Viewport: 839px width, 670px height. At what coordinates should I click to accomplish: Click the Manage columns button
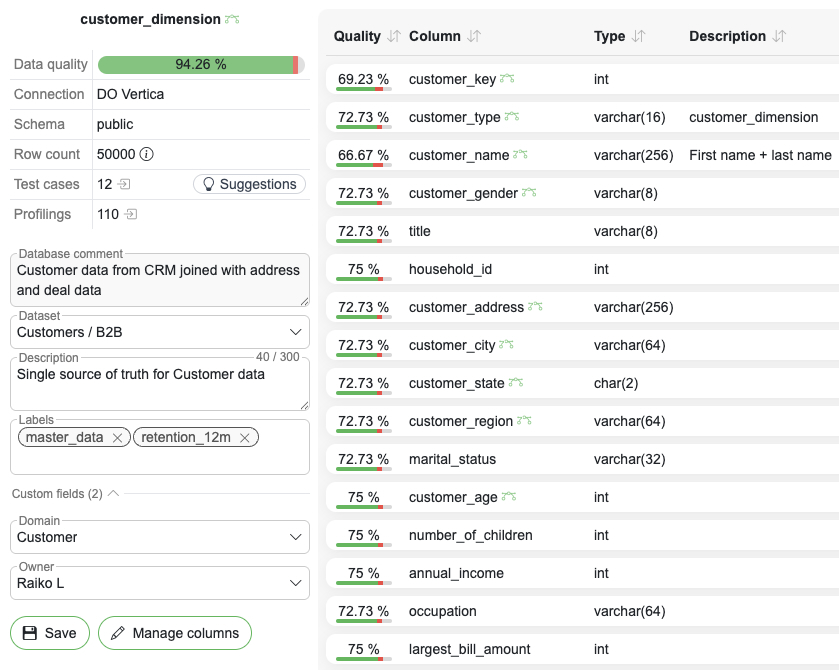[x=175, y=633]
